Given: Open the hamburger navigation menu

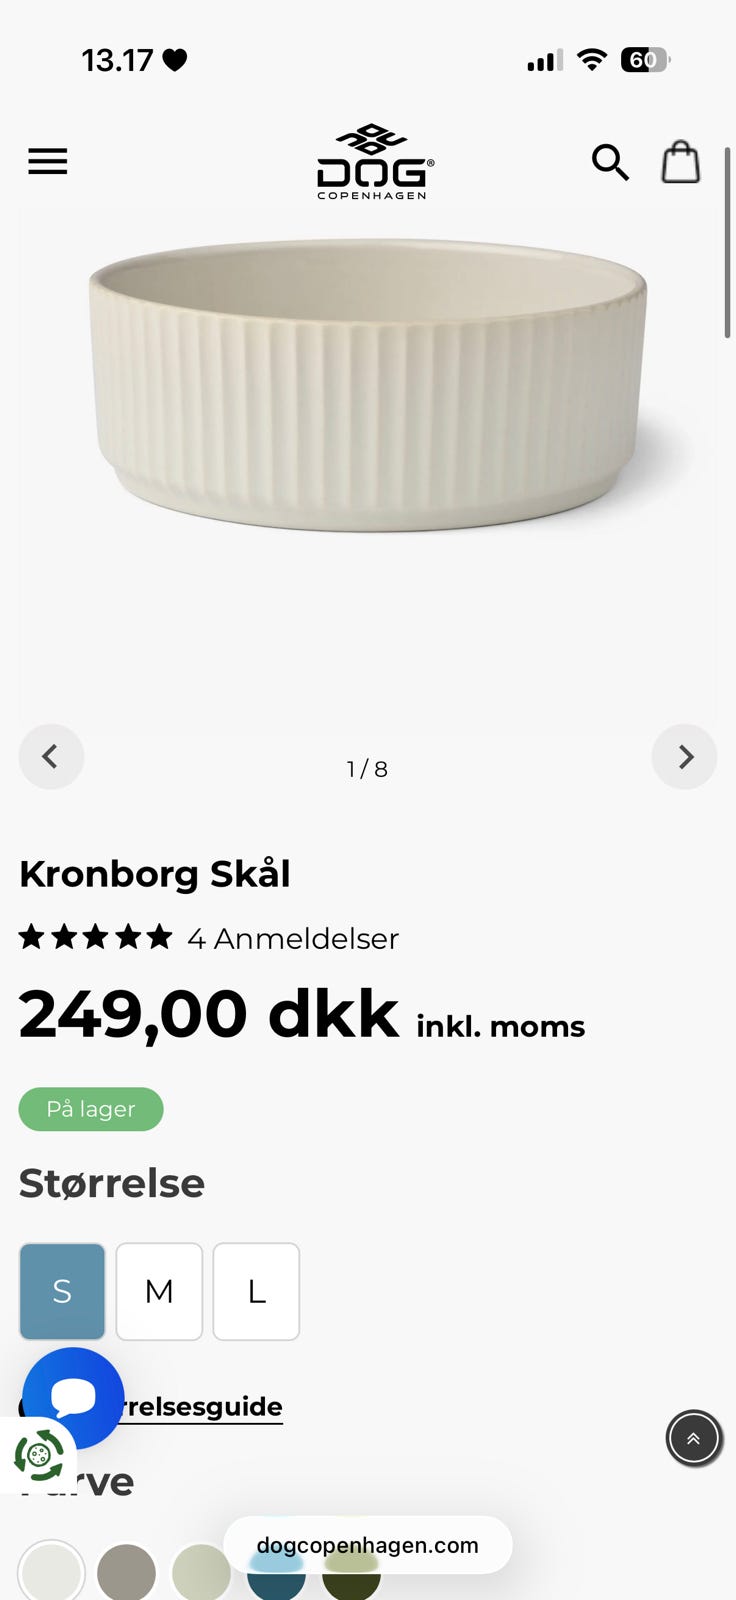Looking at the screenshot, I should (47, 161).
